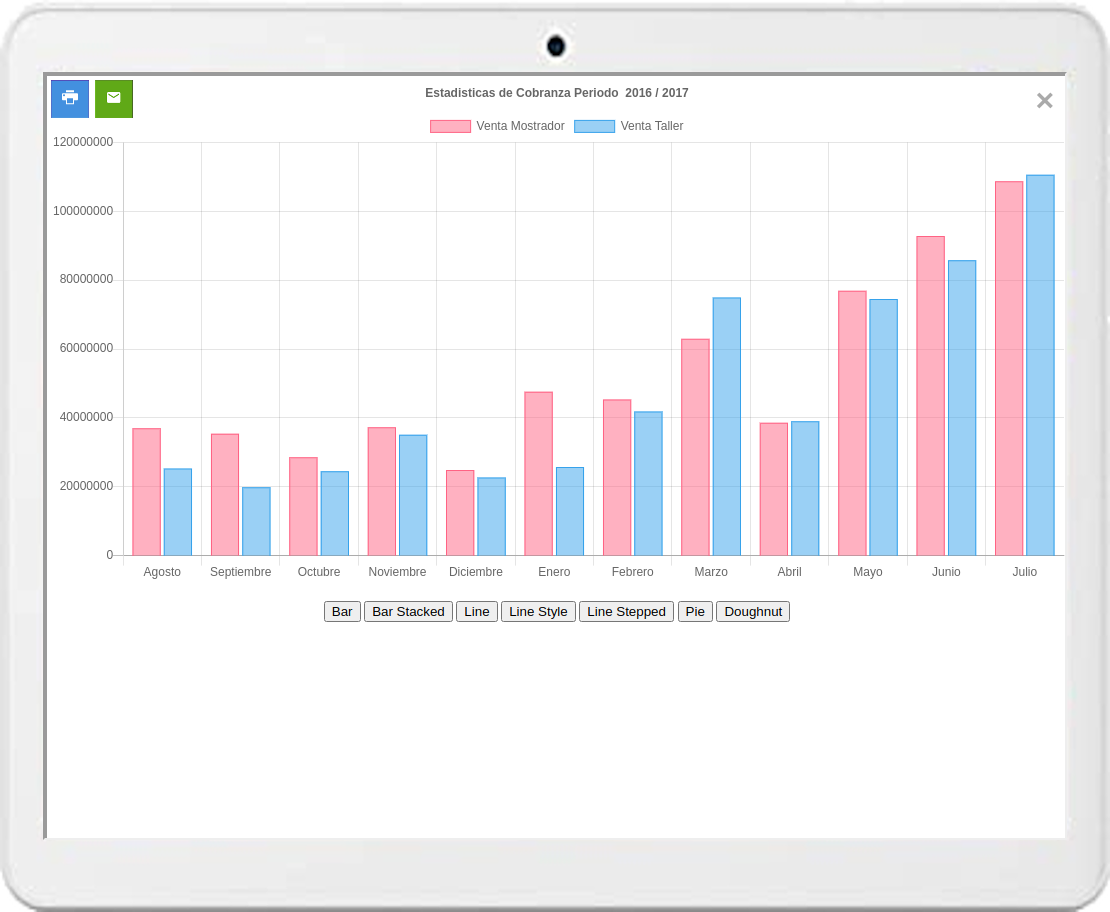Click the Diciembre axis label
Image resolution: width=1110 pixels, height=912 pixels.
[x=476, y=572]
